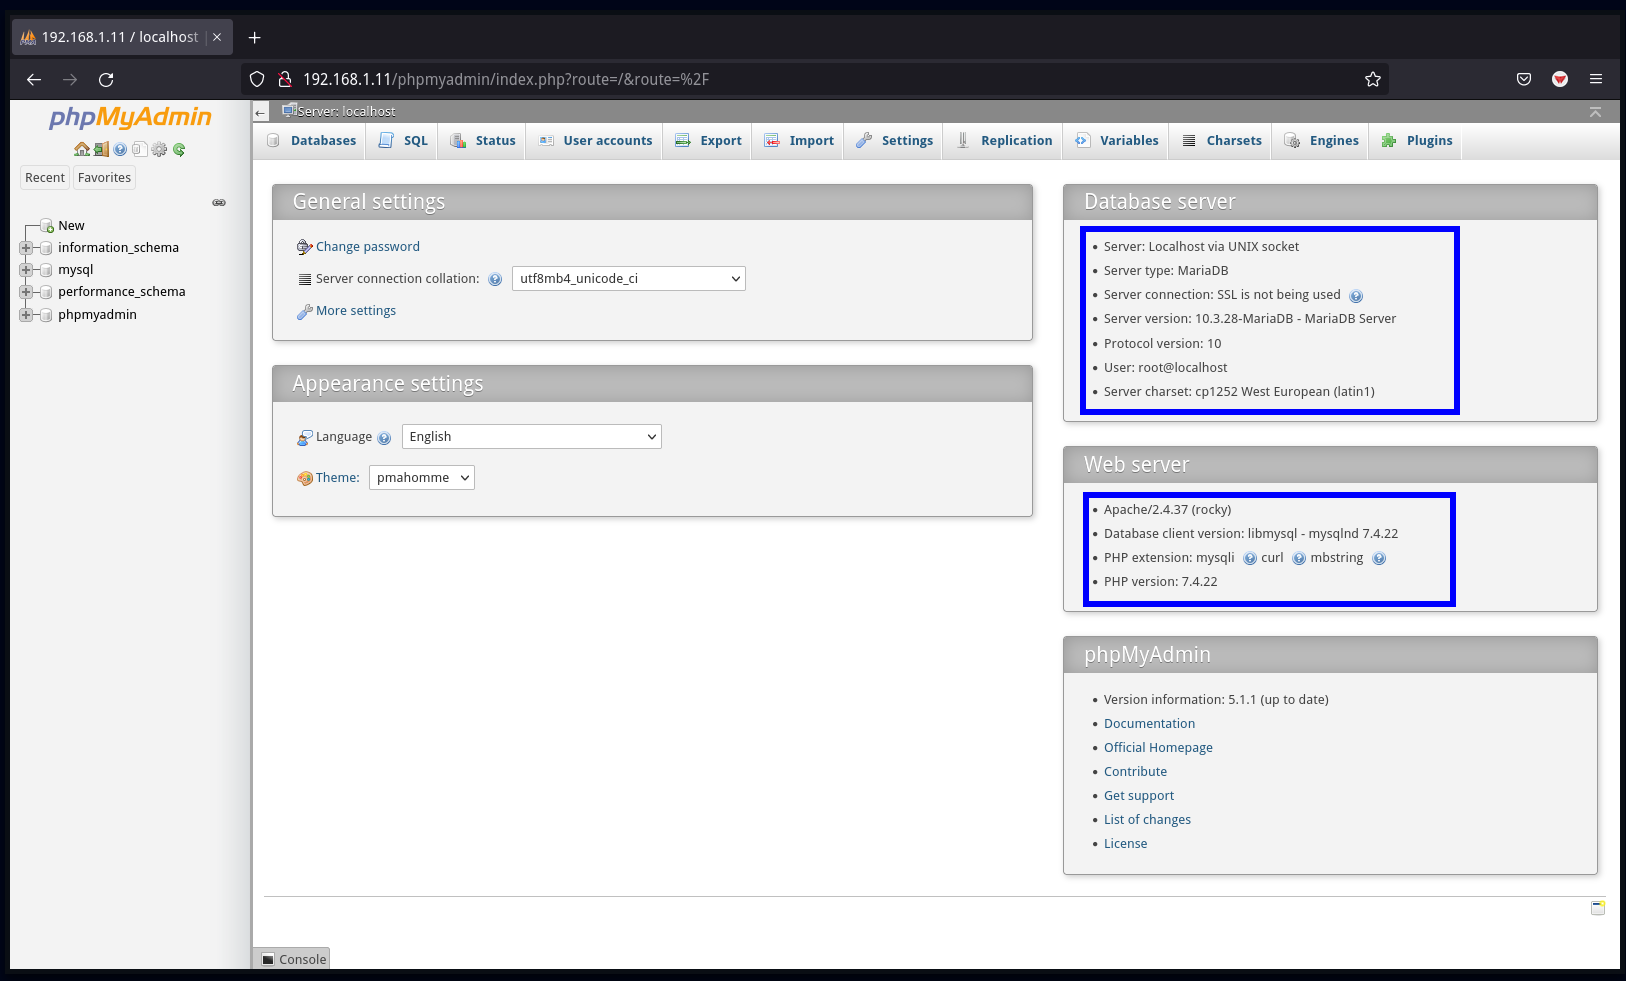Click Change password link
The height and width of the screenshot is (981, 1626).
[x=368, y=247]
